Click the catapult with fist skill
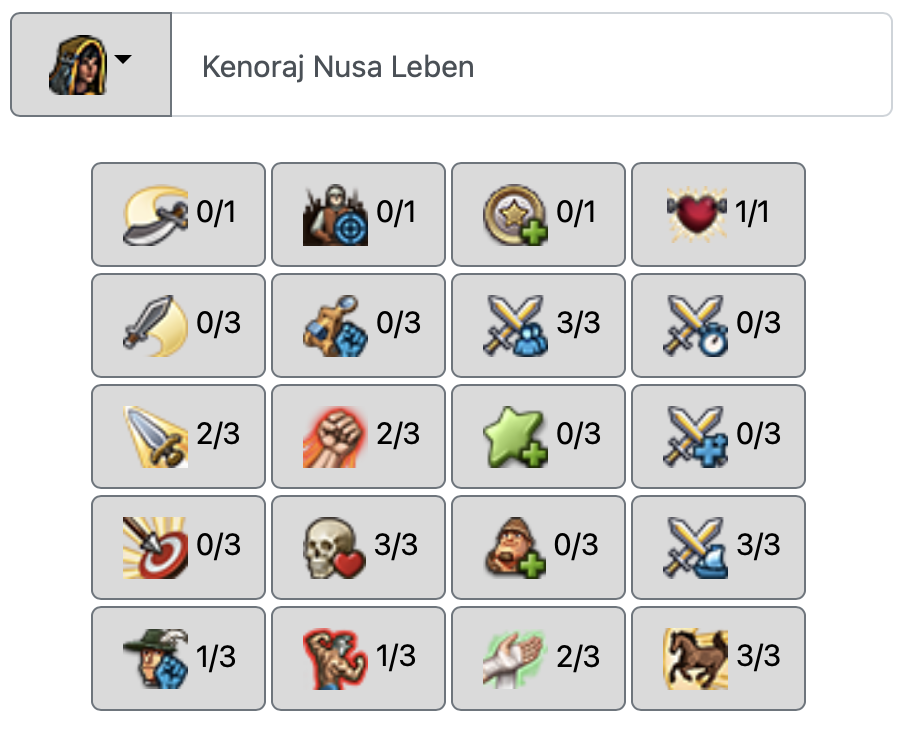 click(x=358, y=324)
